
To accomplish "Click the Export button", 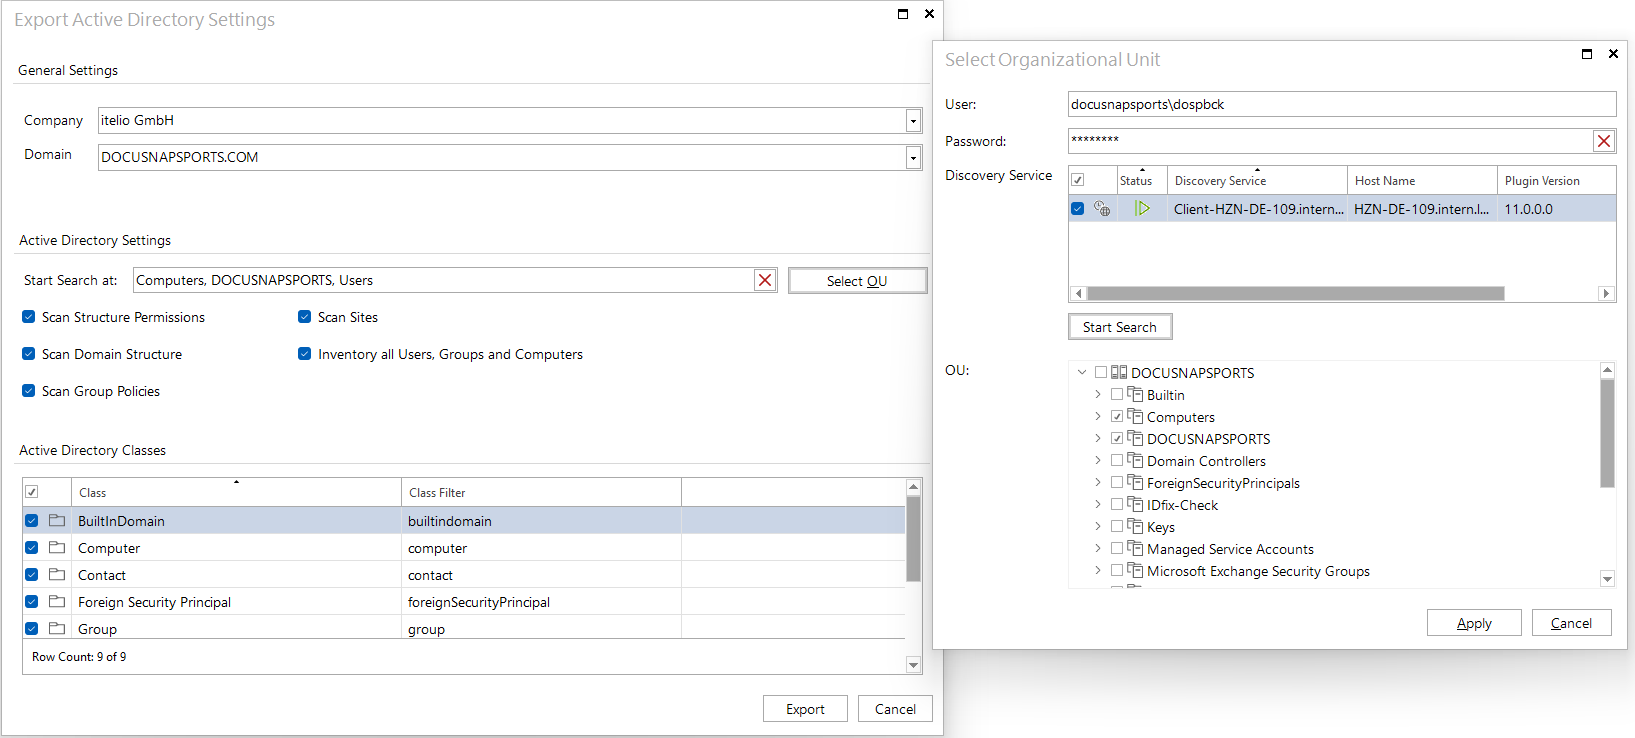I will pyautogui.click(x=805, y=709).
